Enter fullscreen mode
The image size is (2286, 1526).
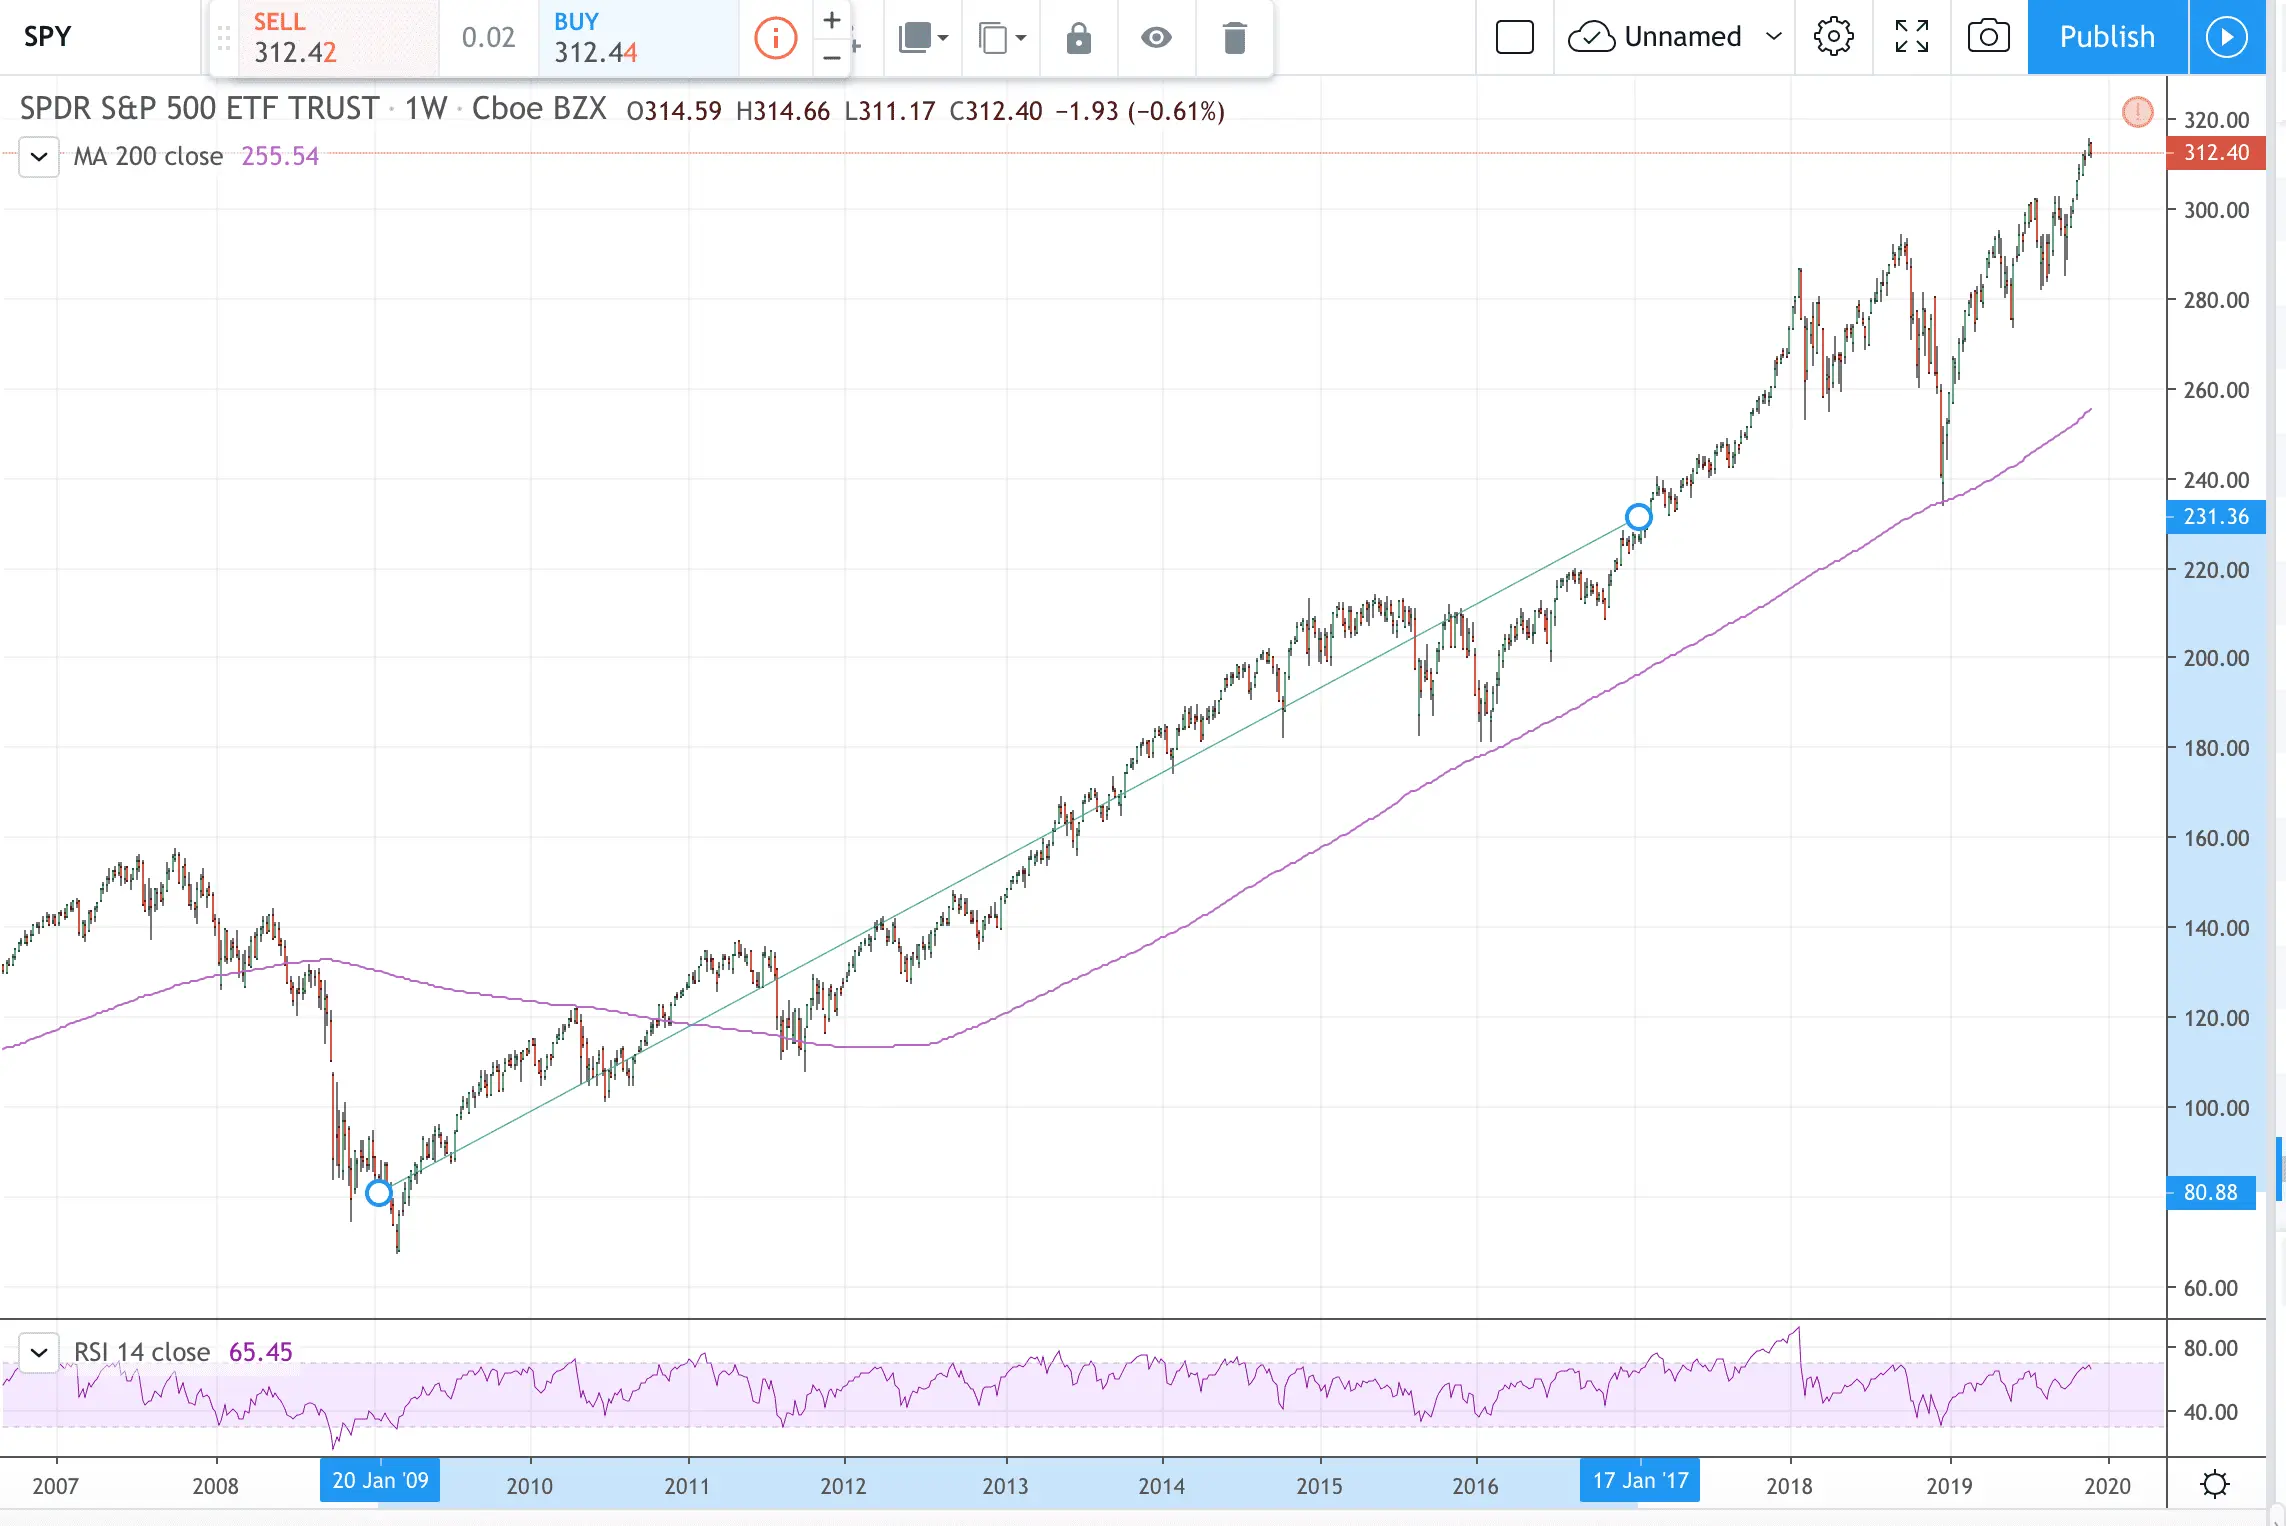click(1911, 37)
